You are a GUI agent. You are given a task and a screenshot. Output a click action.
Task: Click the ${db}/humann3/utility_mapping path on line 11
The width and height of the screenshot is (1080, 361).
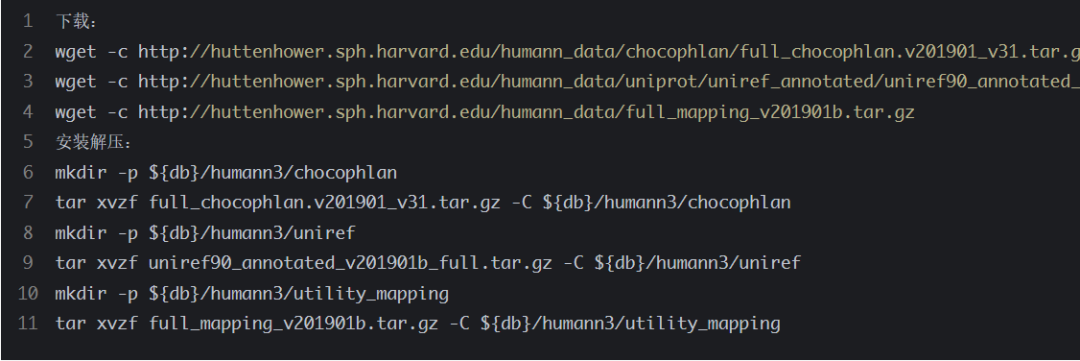[630, 324]
